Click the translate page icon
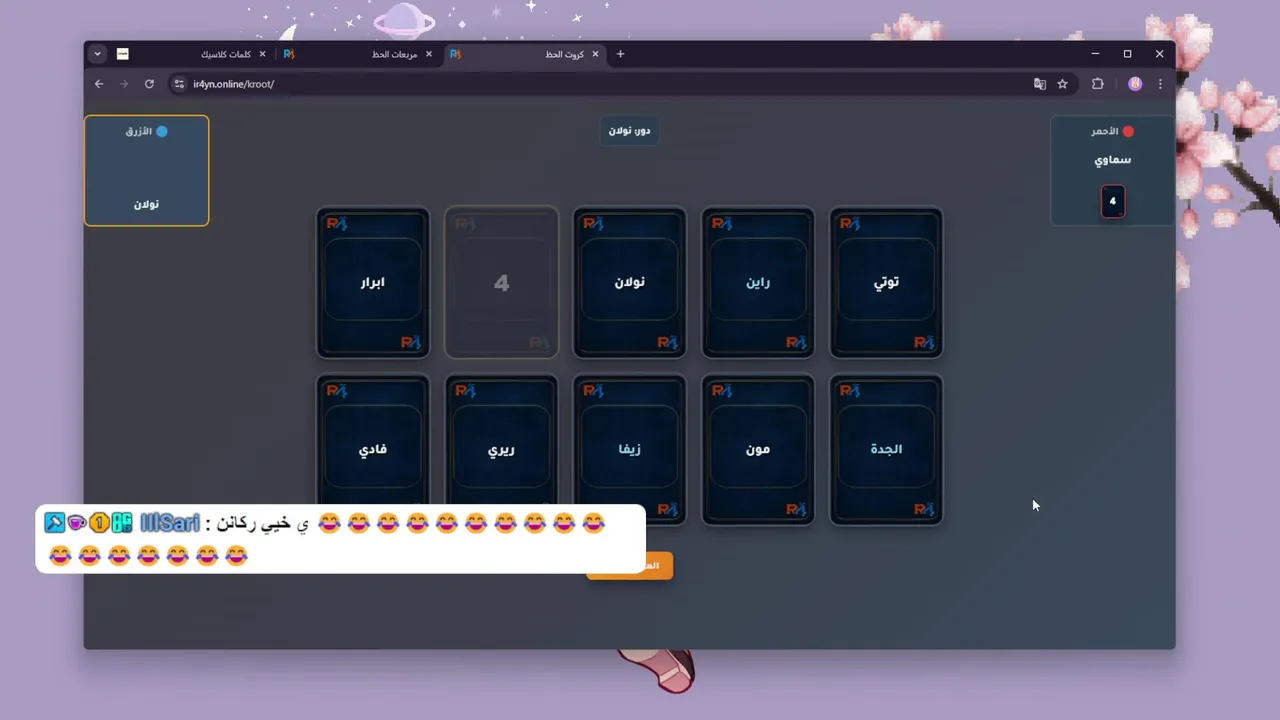The image size is (1280, 720). 1040,84
